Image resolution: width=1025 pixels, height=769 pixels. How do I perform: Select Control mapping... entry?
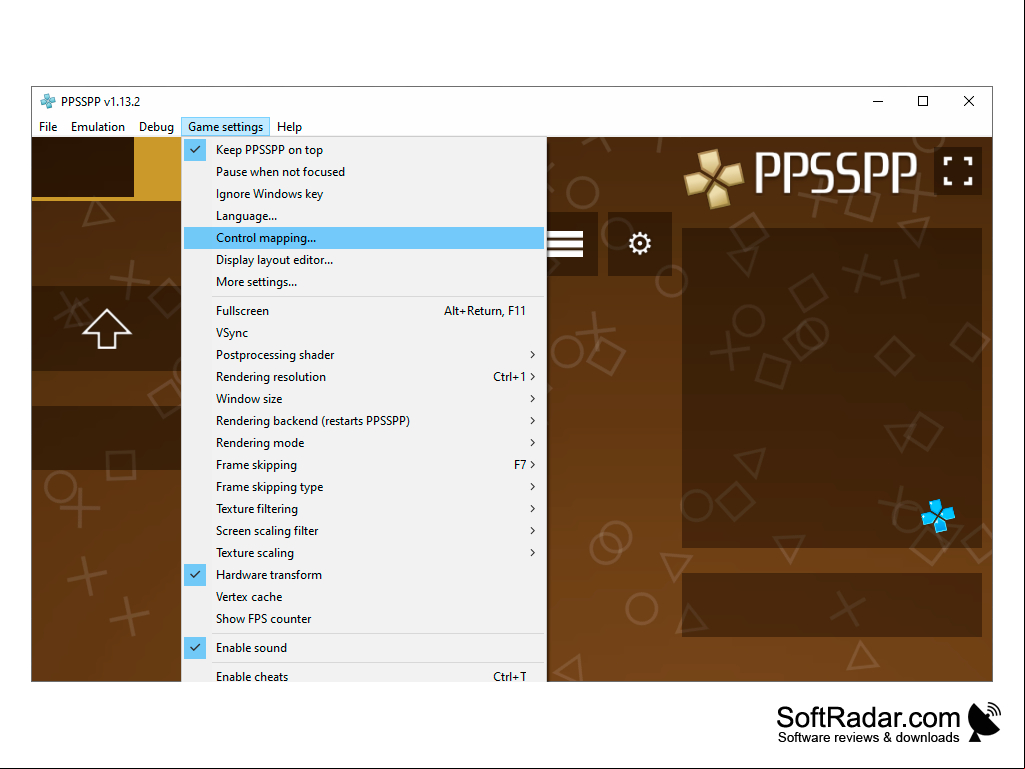pyautogui.click(x=363, y=238)
